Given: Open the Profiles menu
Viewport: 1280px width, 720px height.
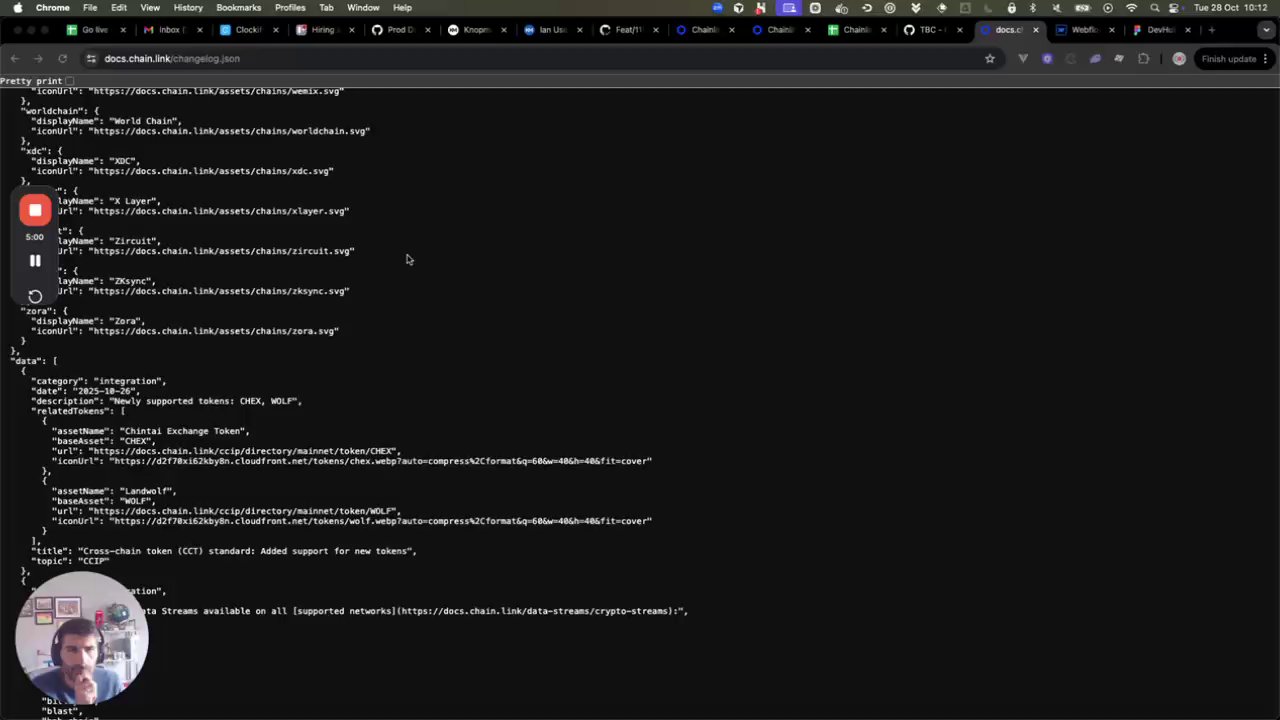Looking at the screenshot, I should click(x=290, y=7).
